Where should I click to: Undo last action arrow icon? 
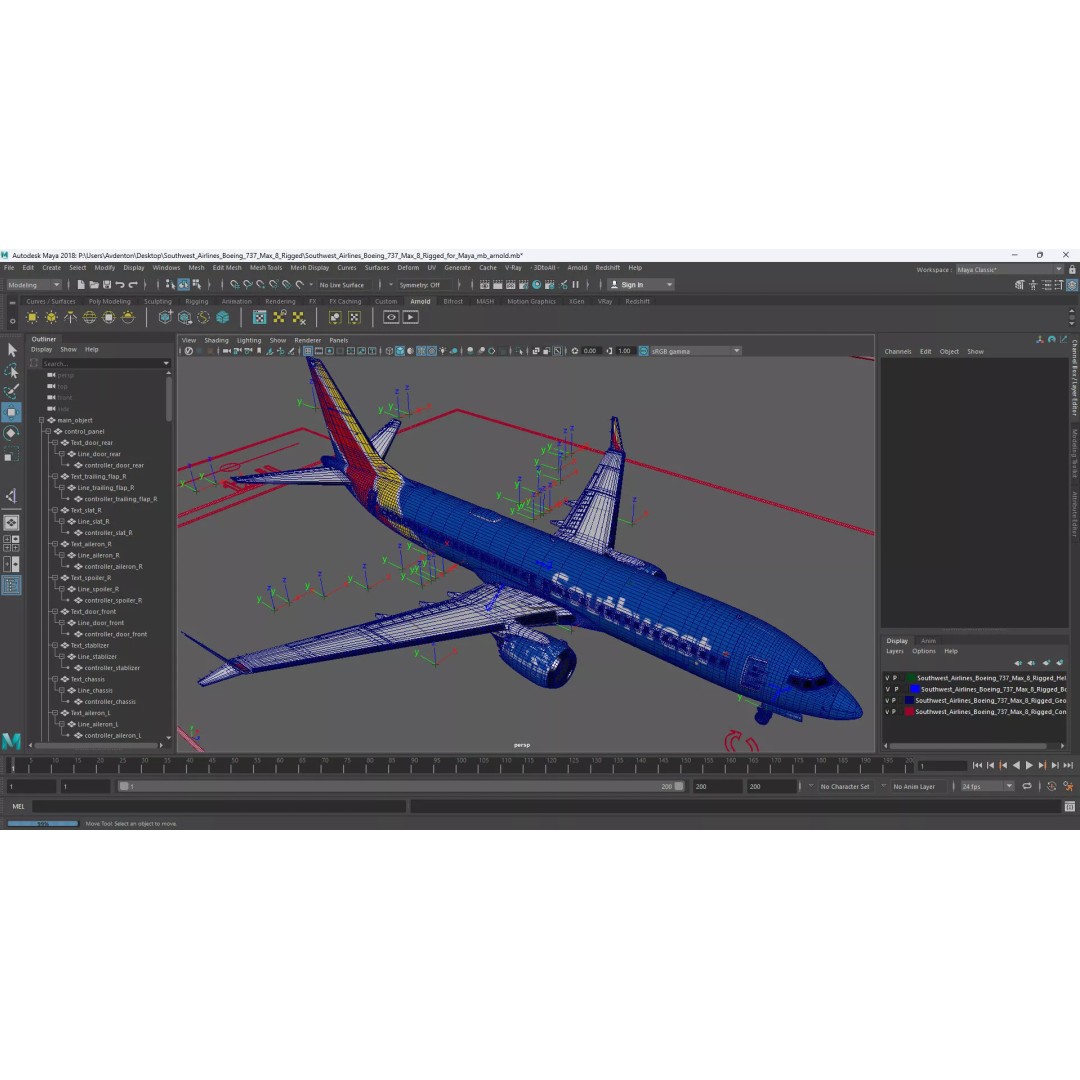pyautogui.click(x=120, y=284)
